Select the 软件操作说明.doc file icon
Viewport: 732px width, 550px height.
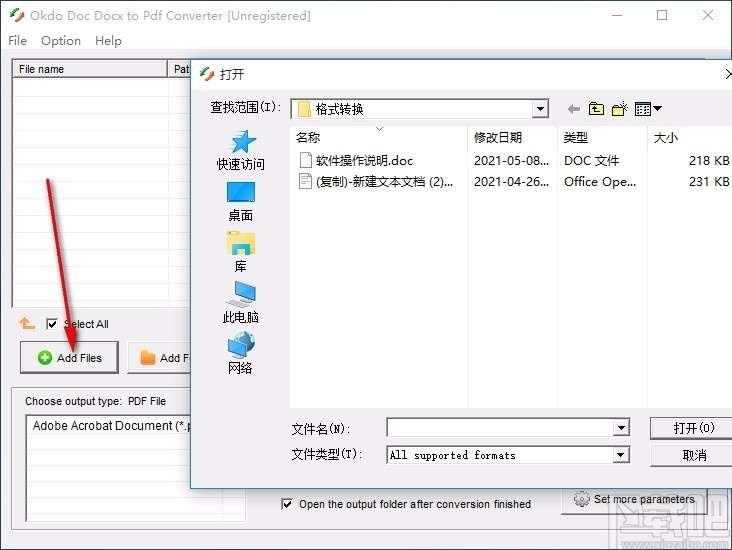click(305, 160)
